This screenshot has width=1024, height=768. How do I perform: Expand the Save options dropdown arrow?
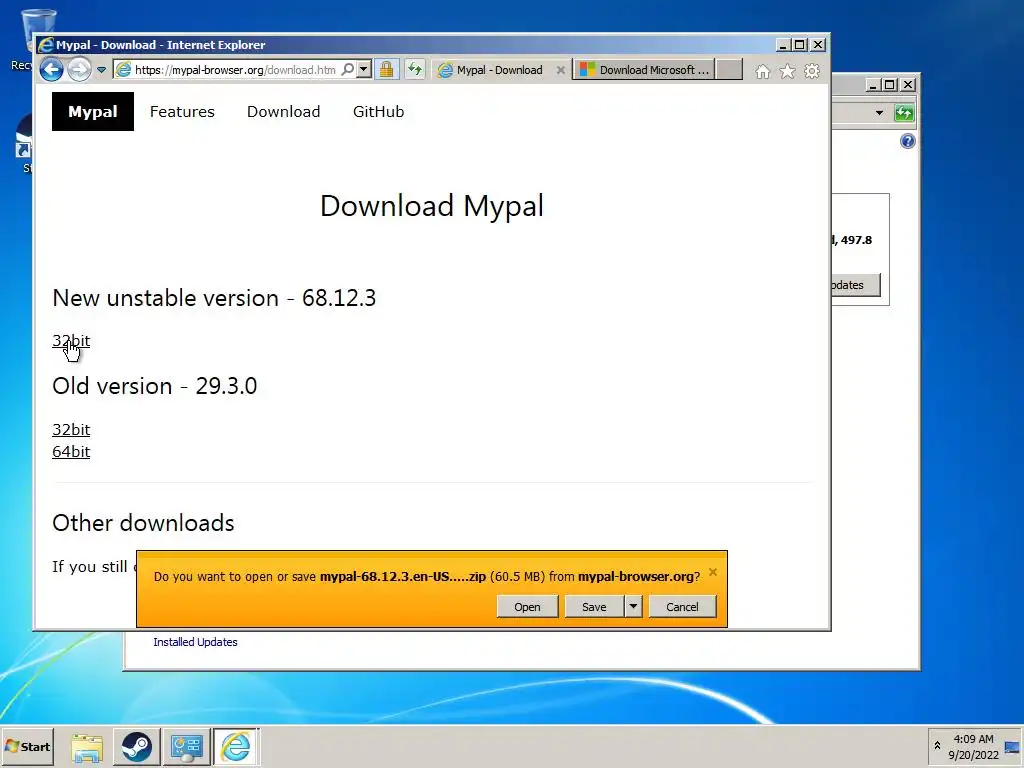pyautogui.click(x=633, y=607)
